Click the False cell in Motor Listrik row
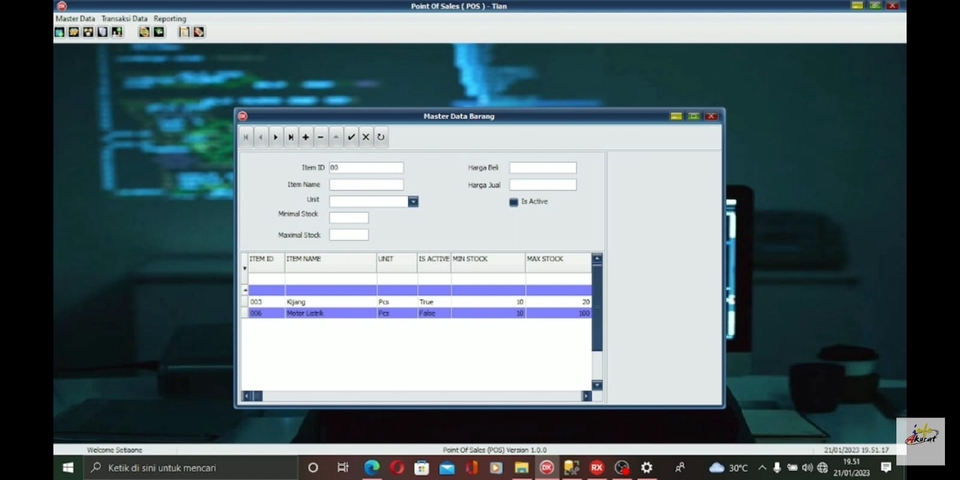The width and height of the screenshot is (960, 480). click(x=434, y=313)
